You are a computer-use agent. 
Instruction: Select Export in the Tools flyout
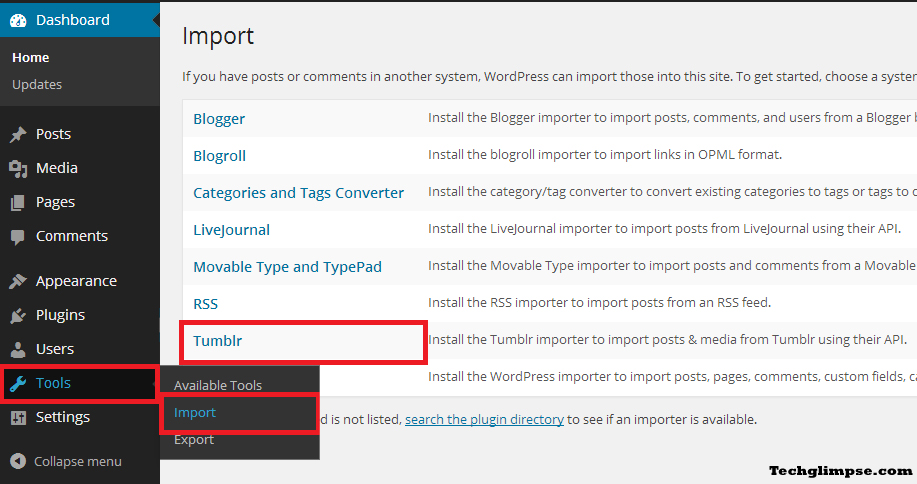tap(194, 440)
